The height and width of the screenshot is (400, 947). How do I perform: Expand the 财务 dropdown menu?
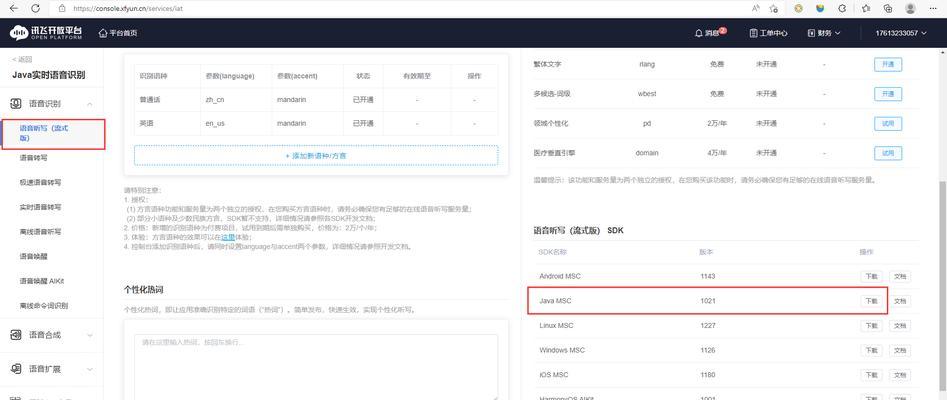click(x=824, y=33)
